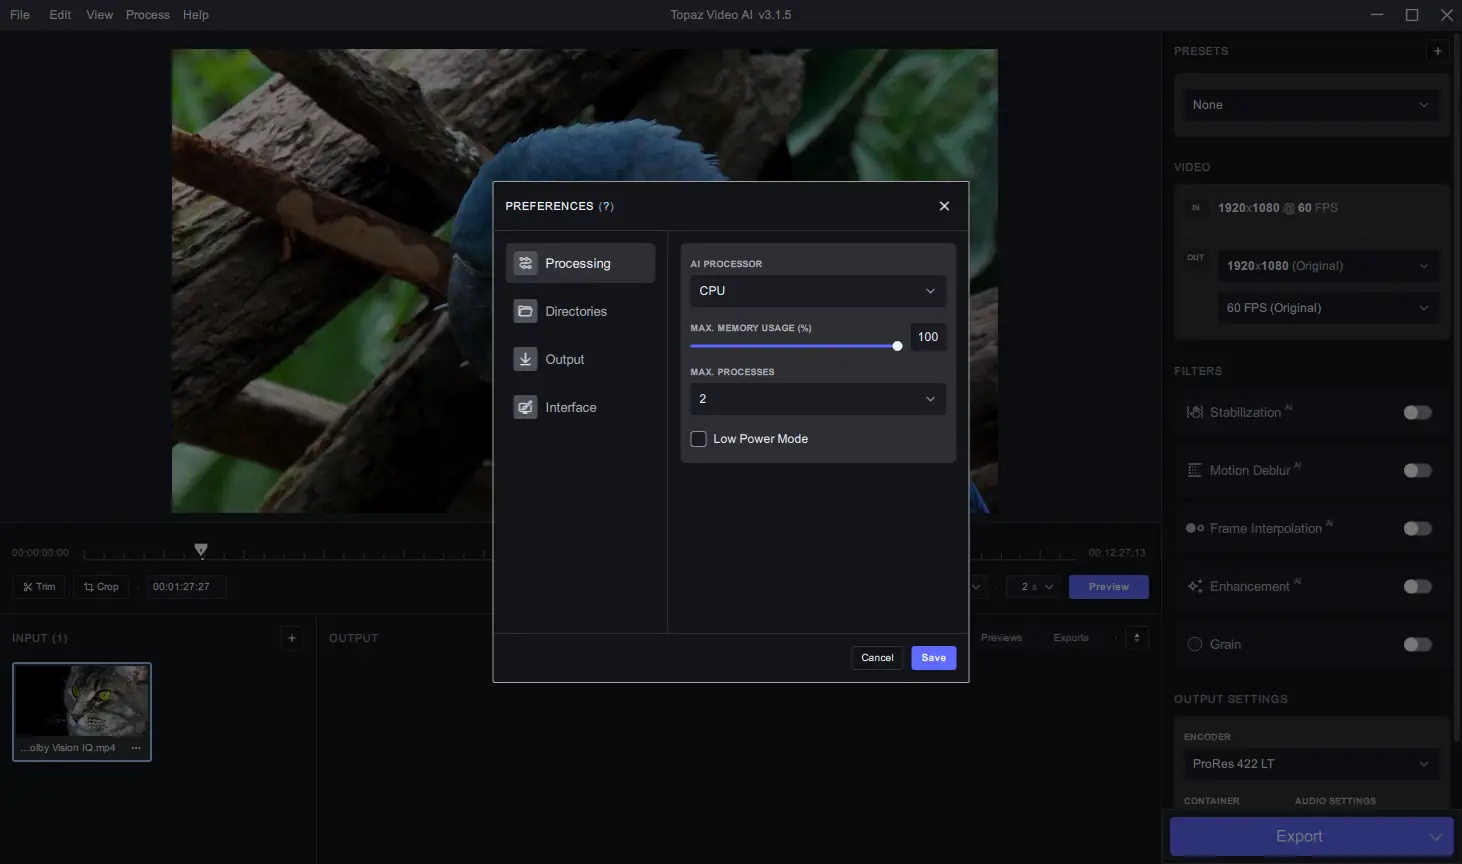Toggle the Grain filter switch

point(1418,645)
